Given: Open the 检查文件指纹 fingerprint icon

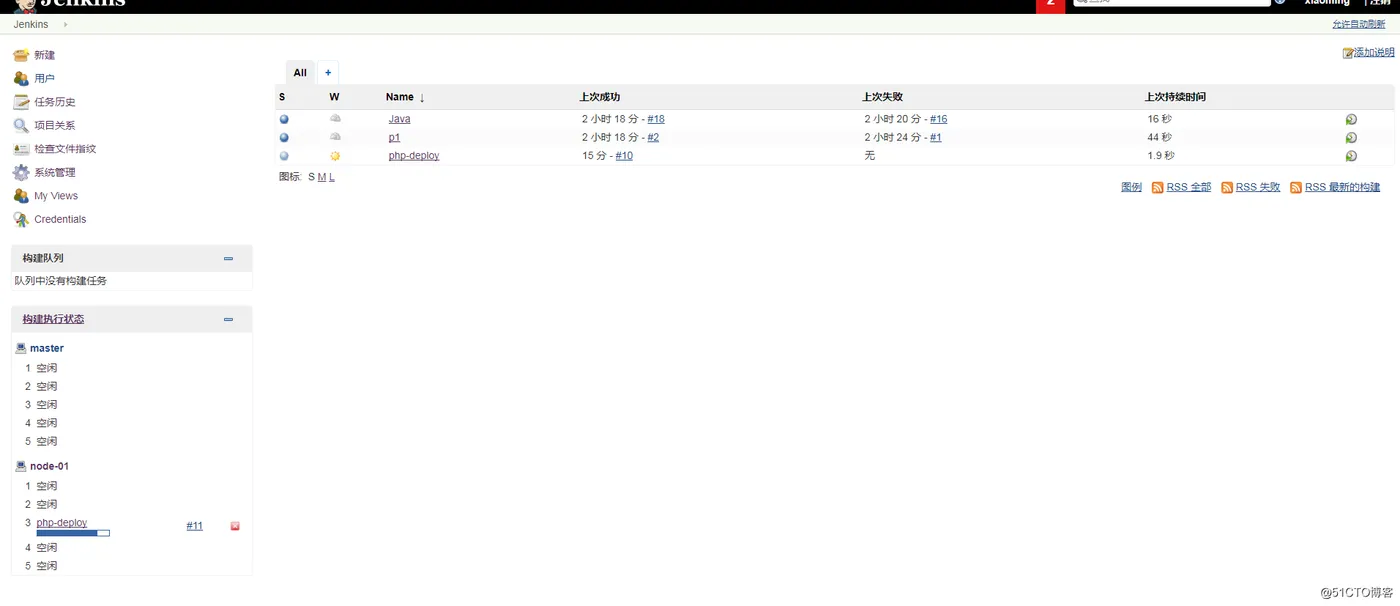Looking at the screenshot, I should 21,149.
